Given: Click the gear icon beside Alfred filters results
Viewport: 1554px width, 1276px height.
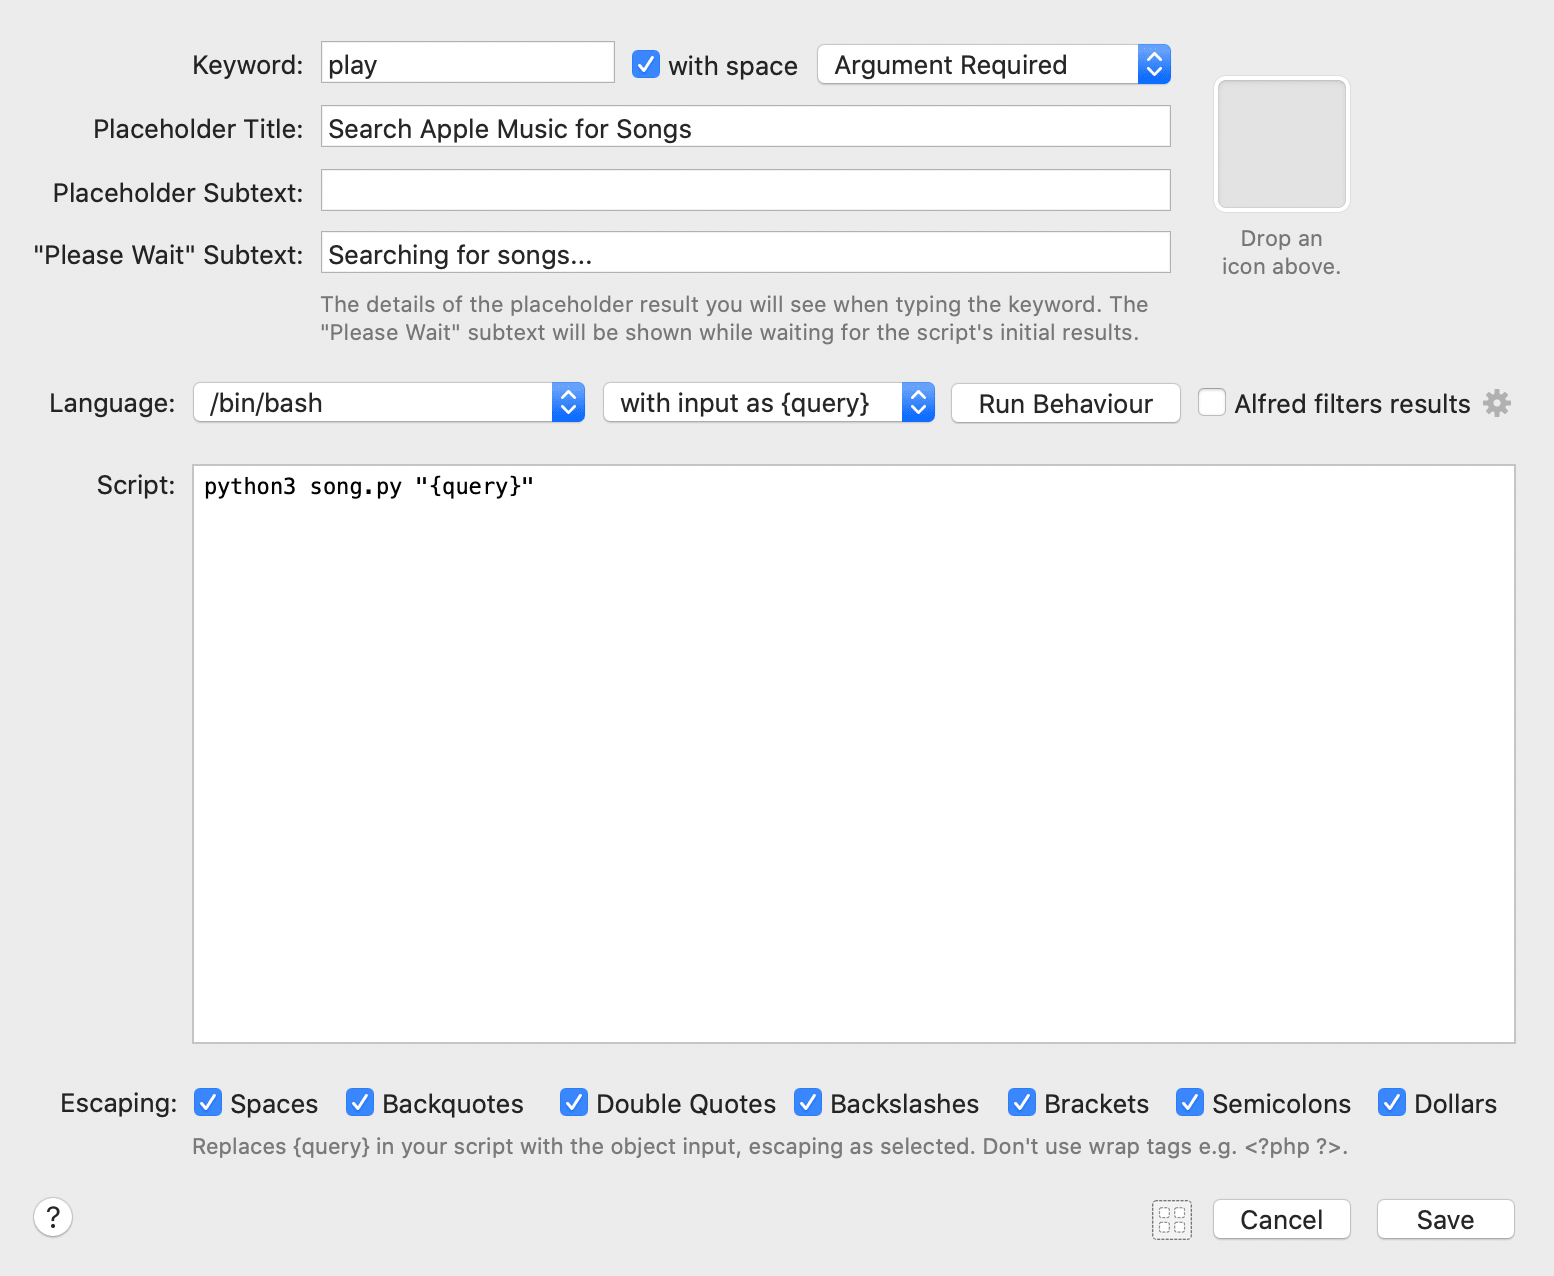Looking at the screenshot, I should pyautogui.click(x=1497, y=403).
